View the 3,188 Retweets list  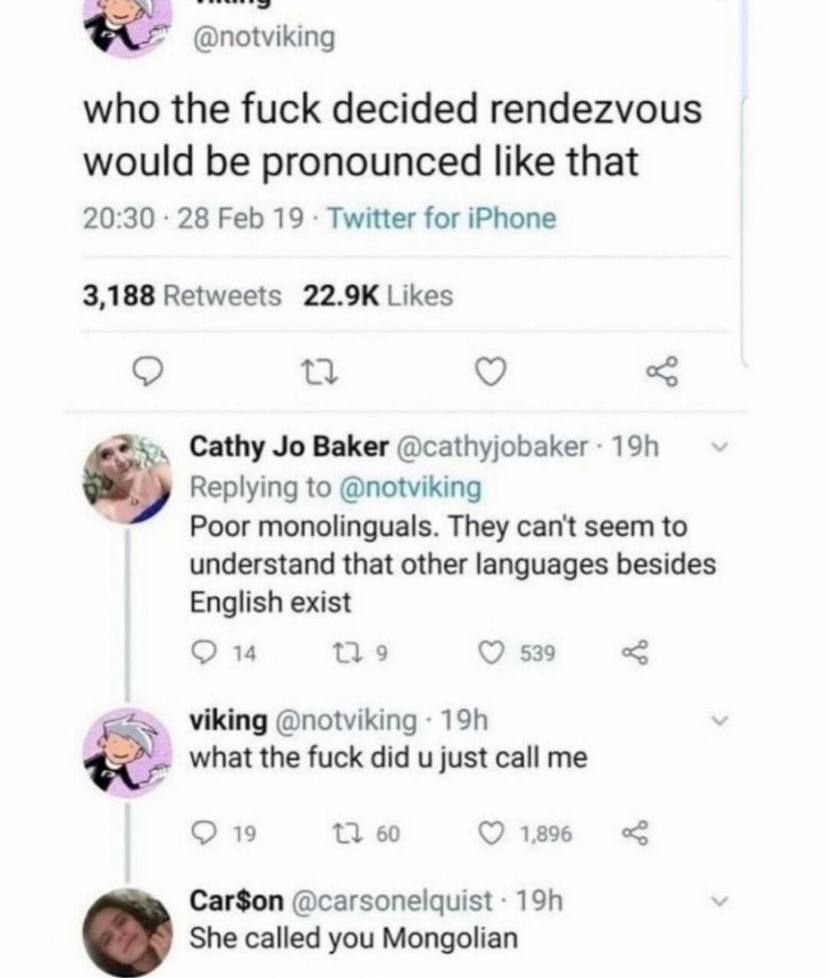[x=182, y=296]
